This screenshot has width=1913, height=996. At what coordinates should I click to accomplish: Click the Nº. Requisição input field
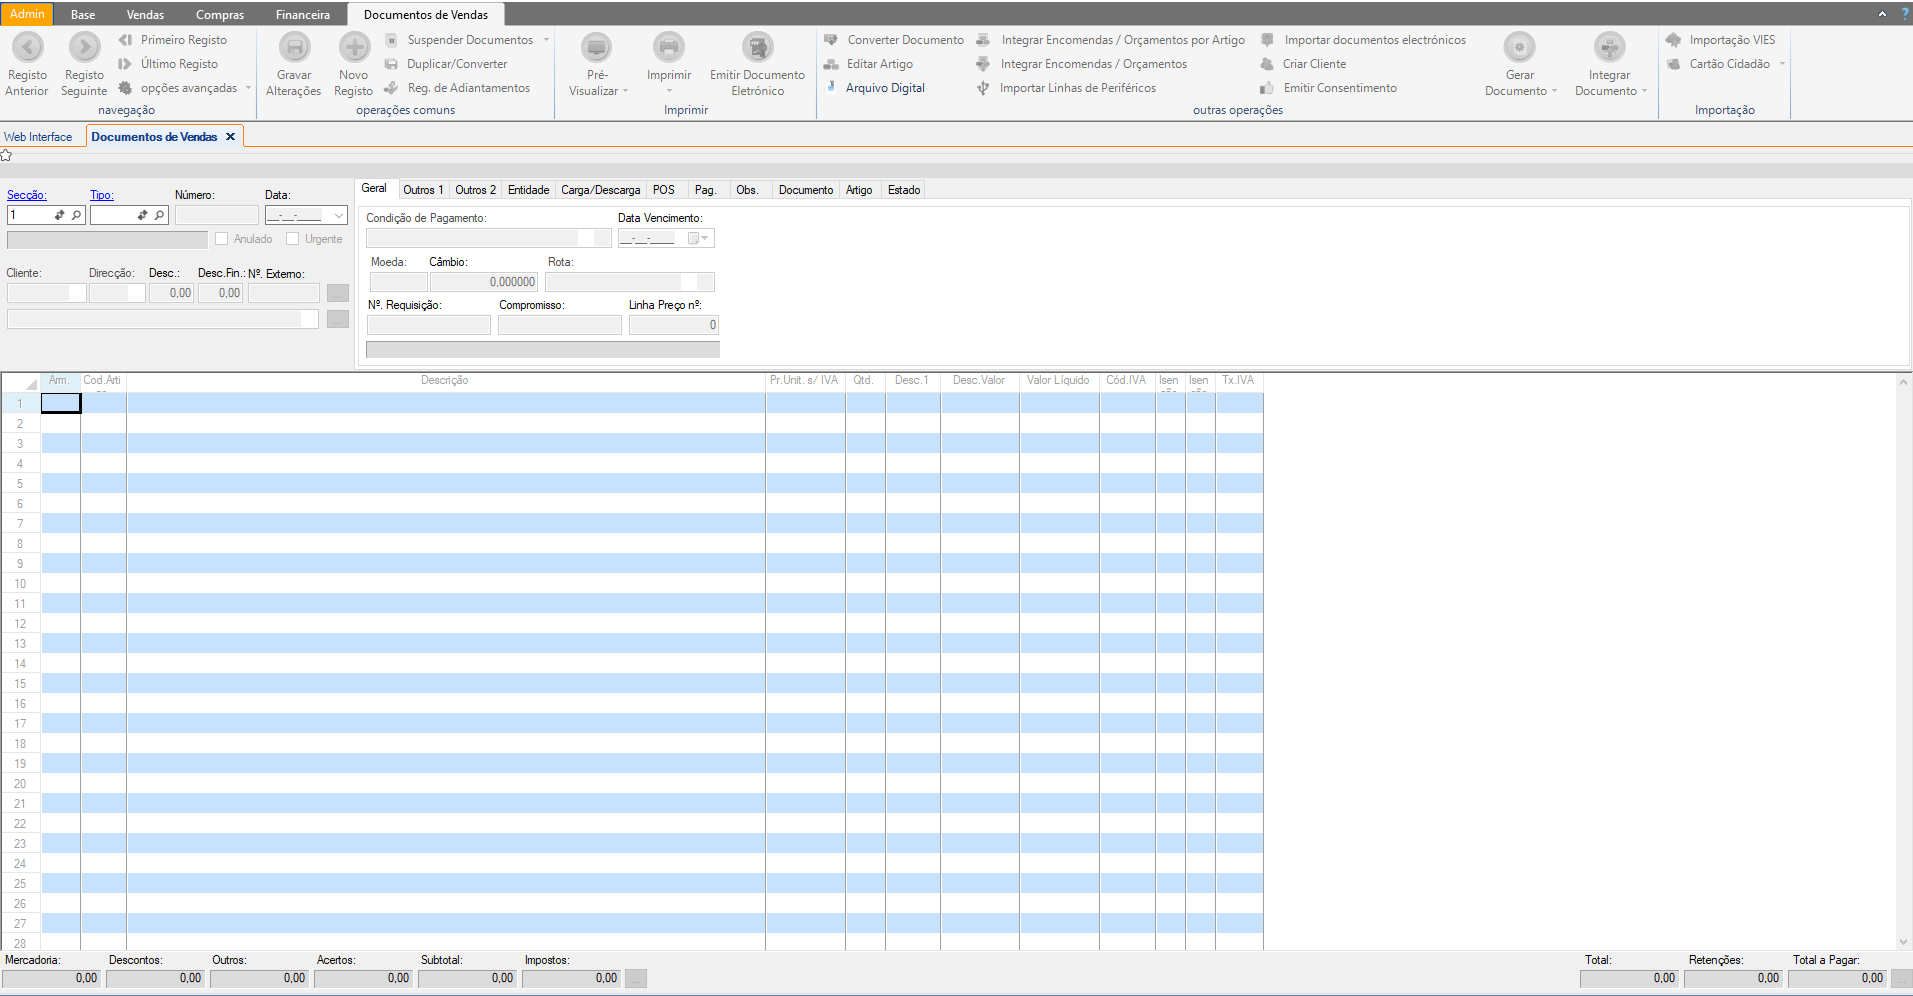(429, 325)
